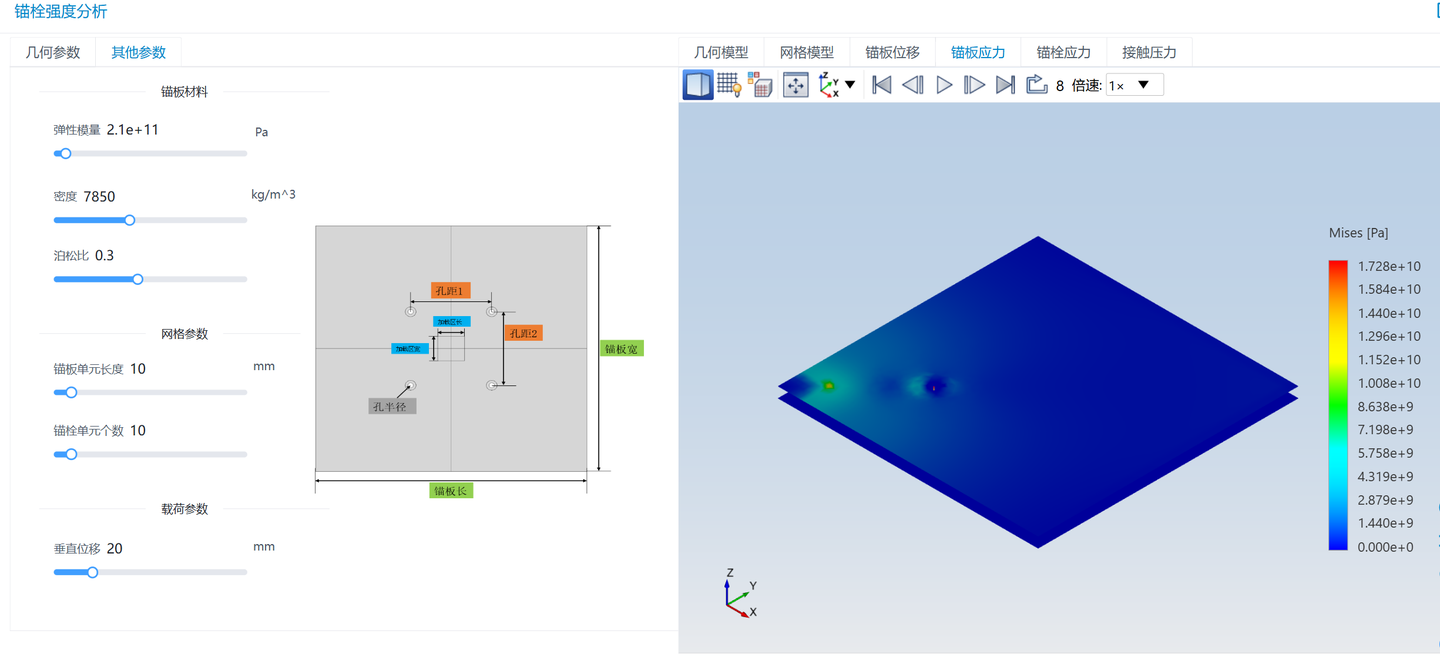
Task: Switch to the 锚栓应力 tab
Action: click(1063, 52)
